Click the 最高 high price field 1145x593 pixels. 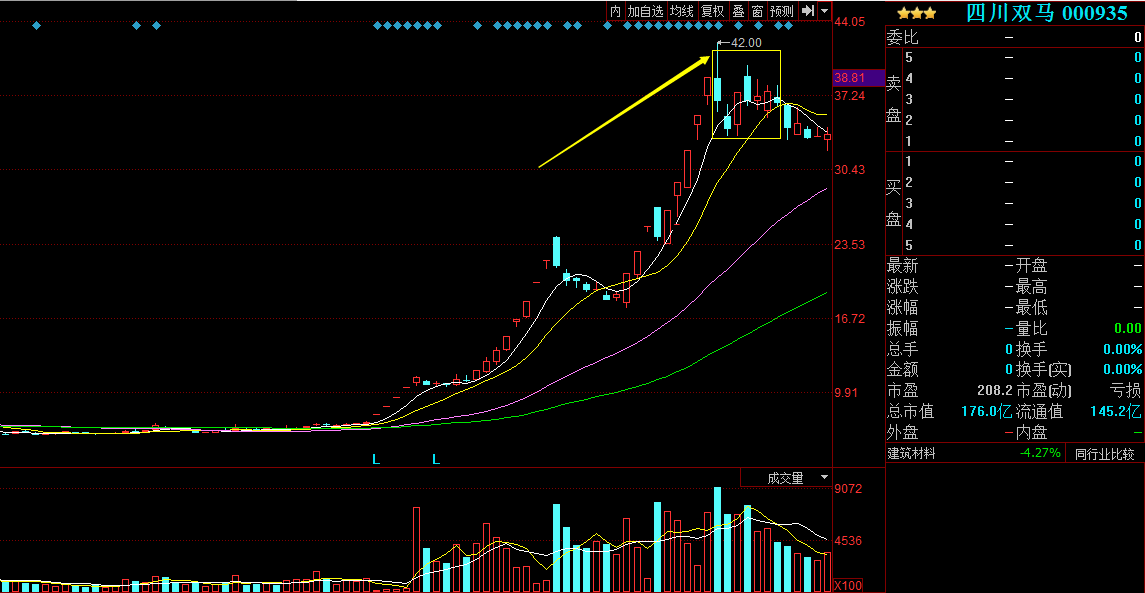(1079, 286)
